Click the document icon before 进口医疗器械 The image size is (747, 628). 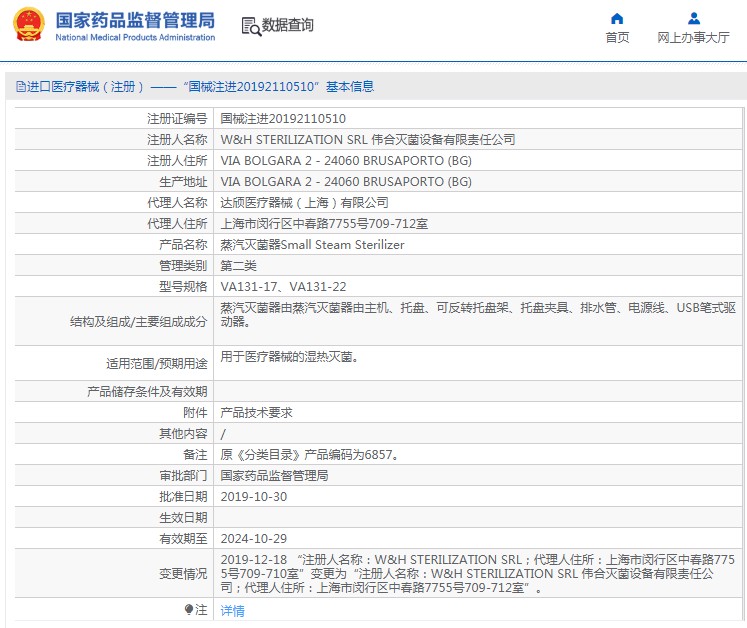[20, 87]
